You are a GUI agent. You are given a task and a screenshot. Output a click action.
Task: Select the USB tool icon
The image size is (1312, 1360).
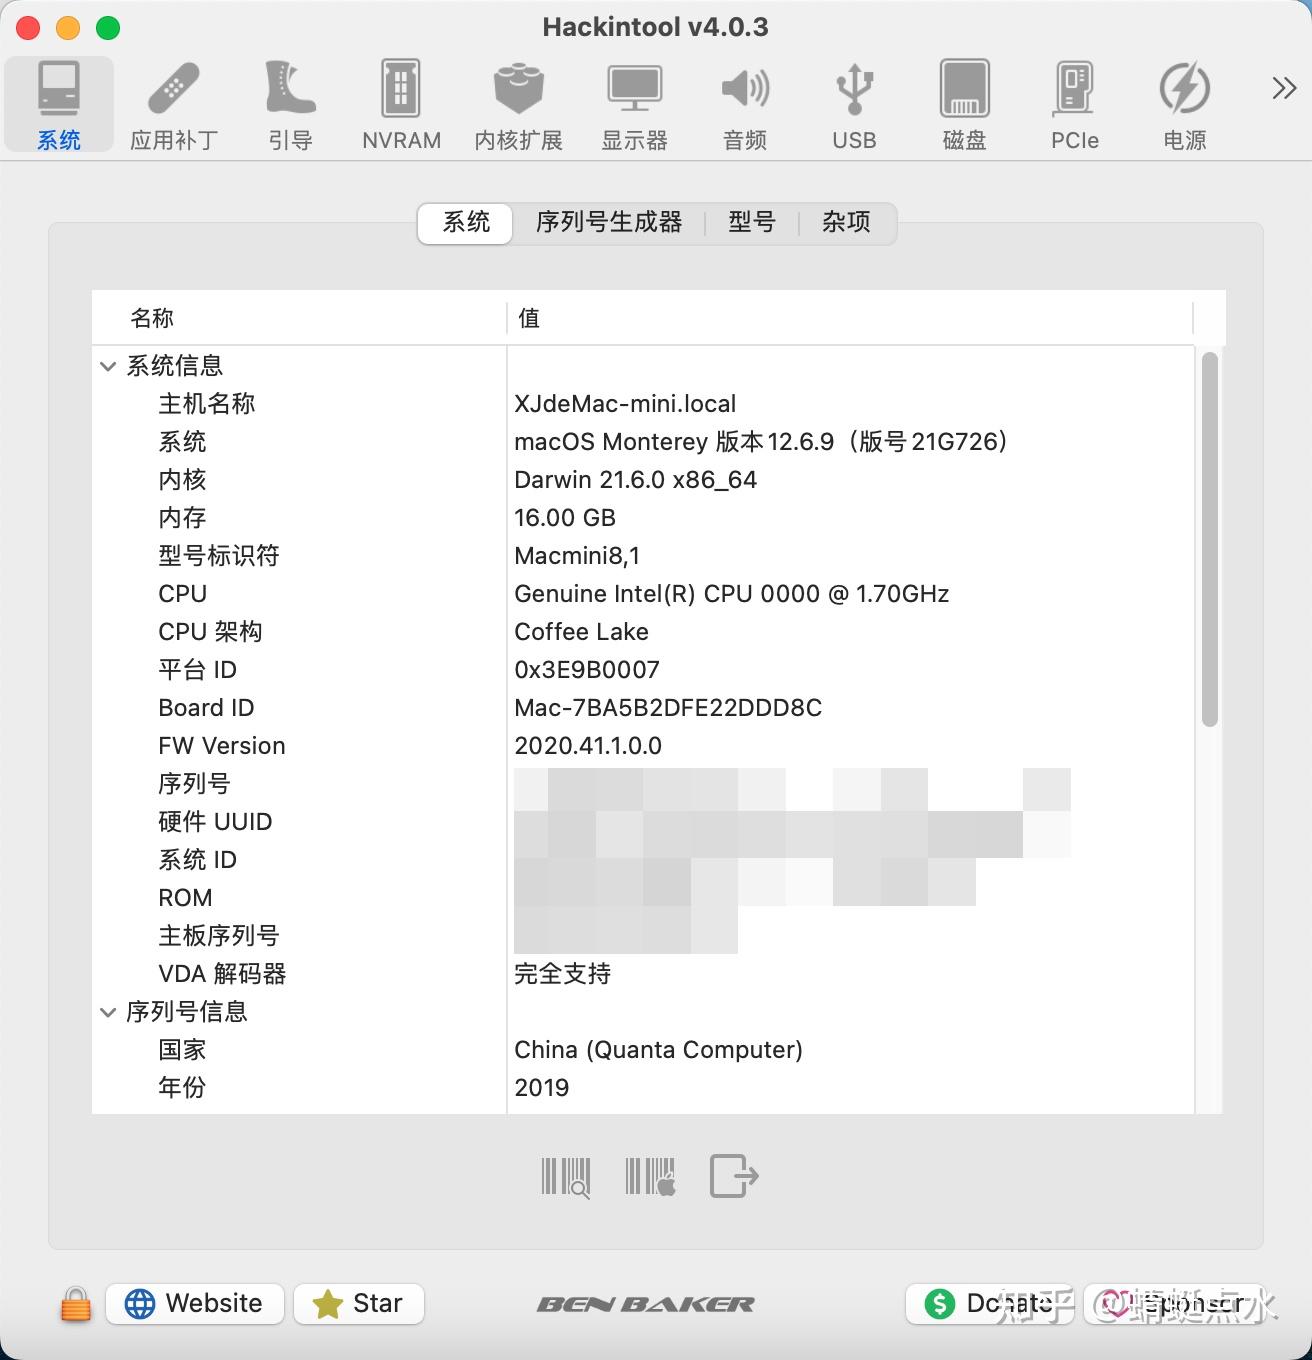pos(852,100)
